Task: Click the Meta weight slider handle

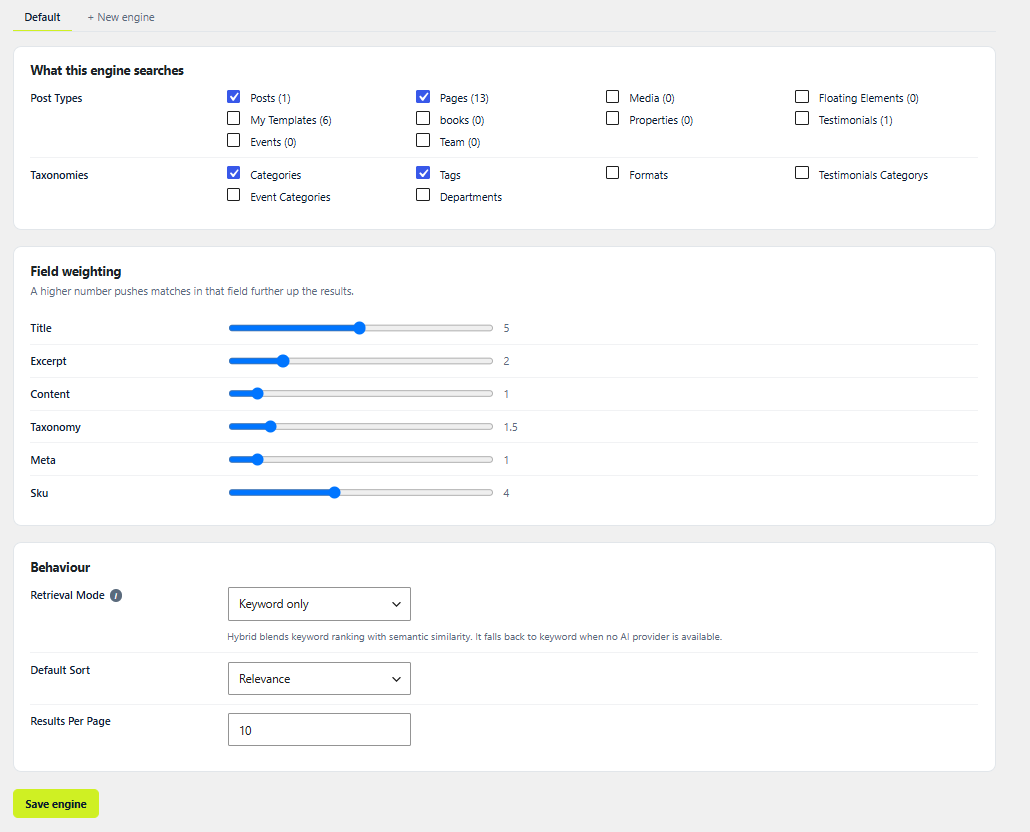Action: point(258,460)
